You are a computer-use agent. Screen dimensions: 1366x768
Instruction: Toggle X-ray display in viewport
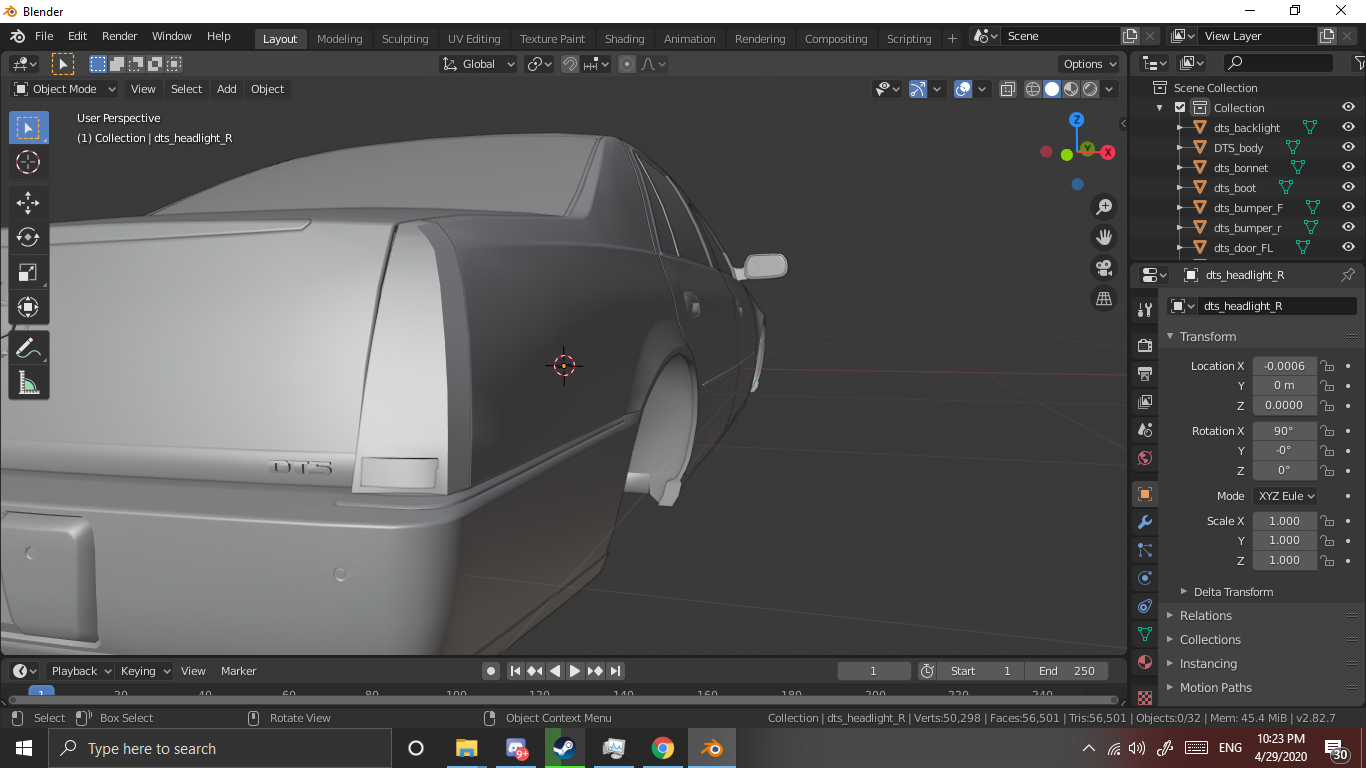coord(1007,89)
